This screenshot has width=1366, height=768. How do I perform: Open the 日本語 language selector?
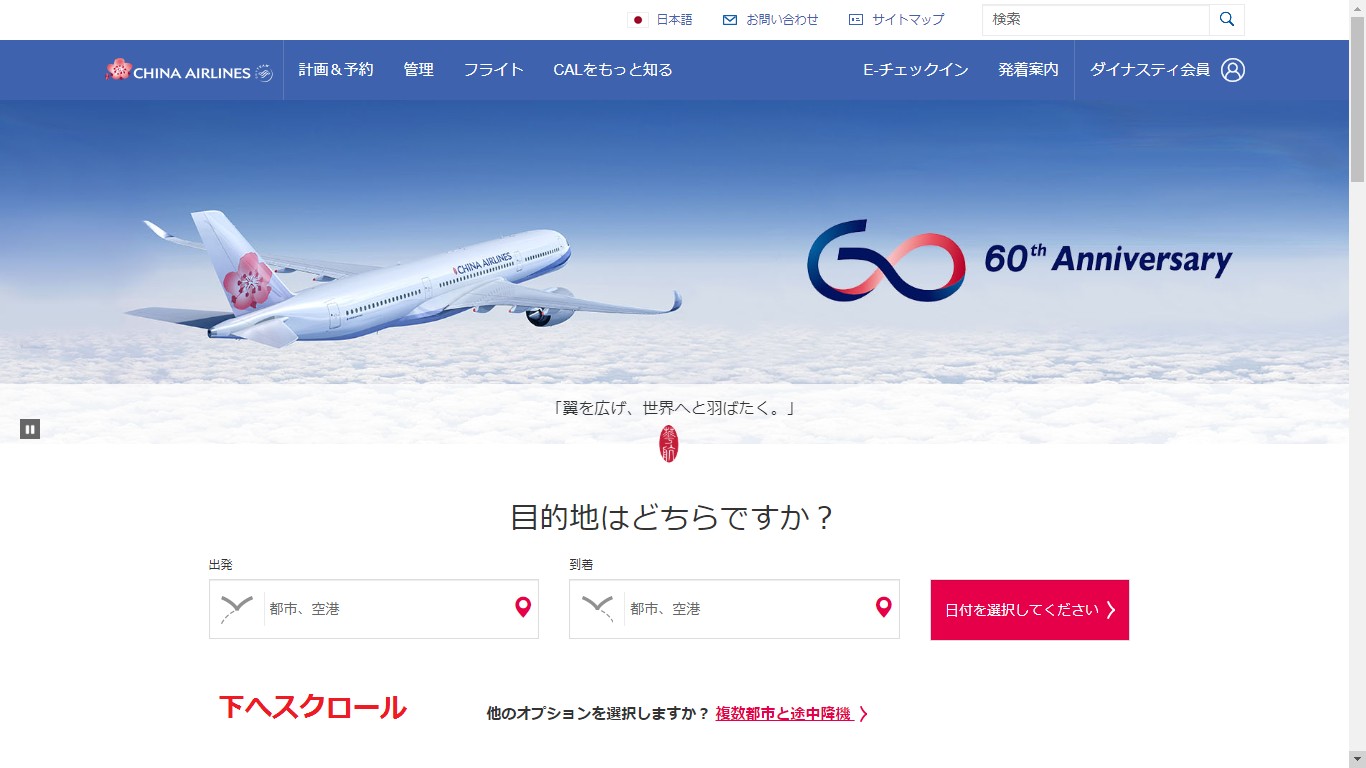(660, 20)
